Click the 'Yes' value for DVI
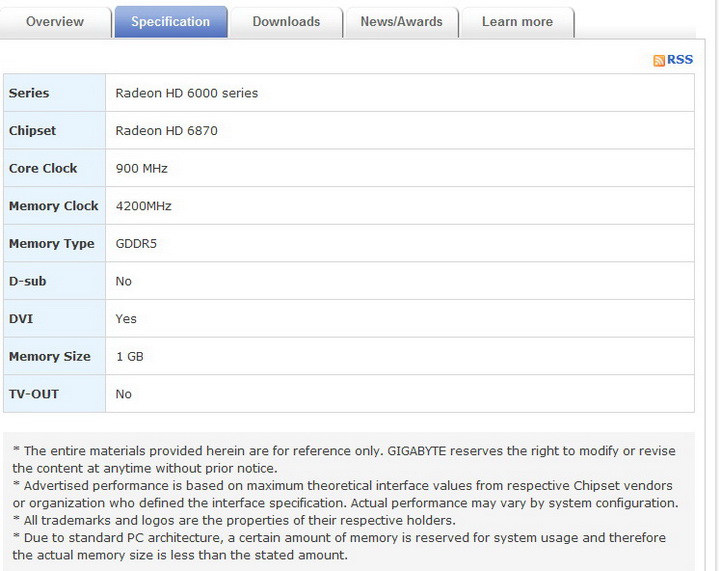This screenshot has width=720, height=571. 126,319
